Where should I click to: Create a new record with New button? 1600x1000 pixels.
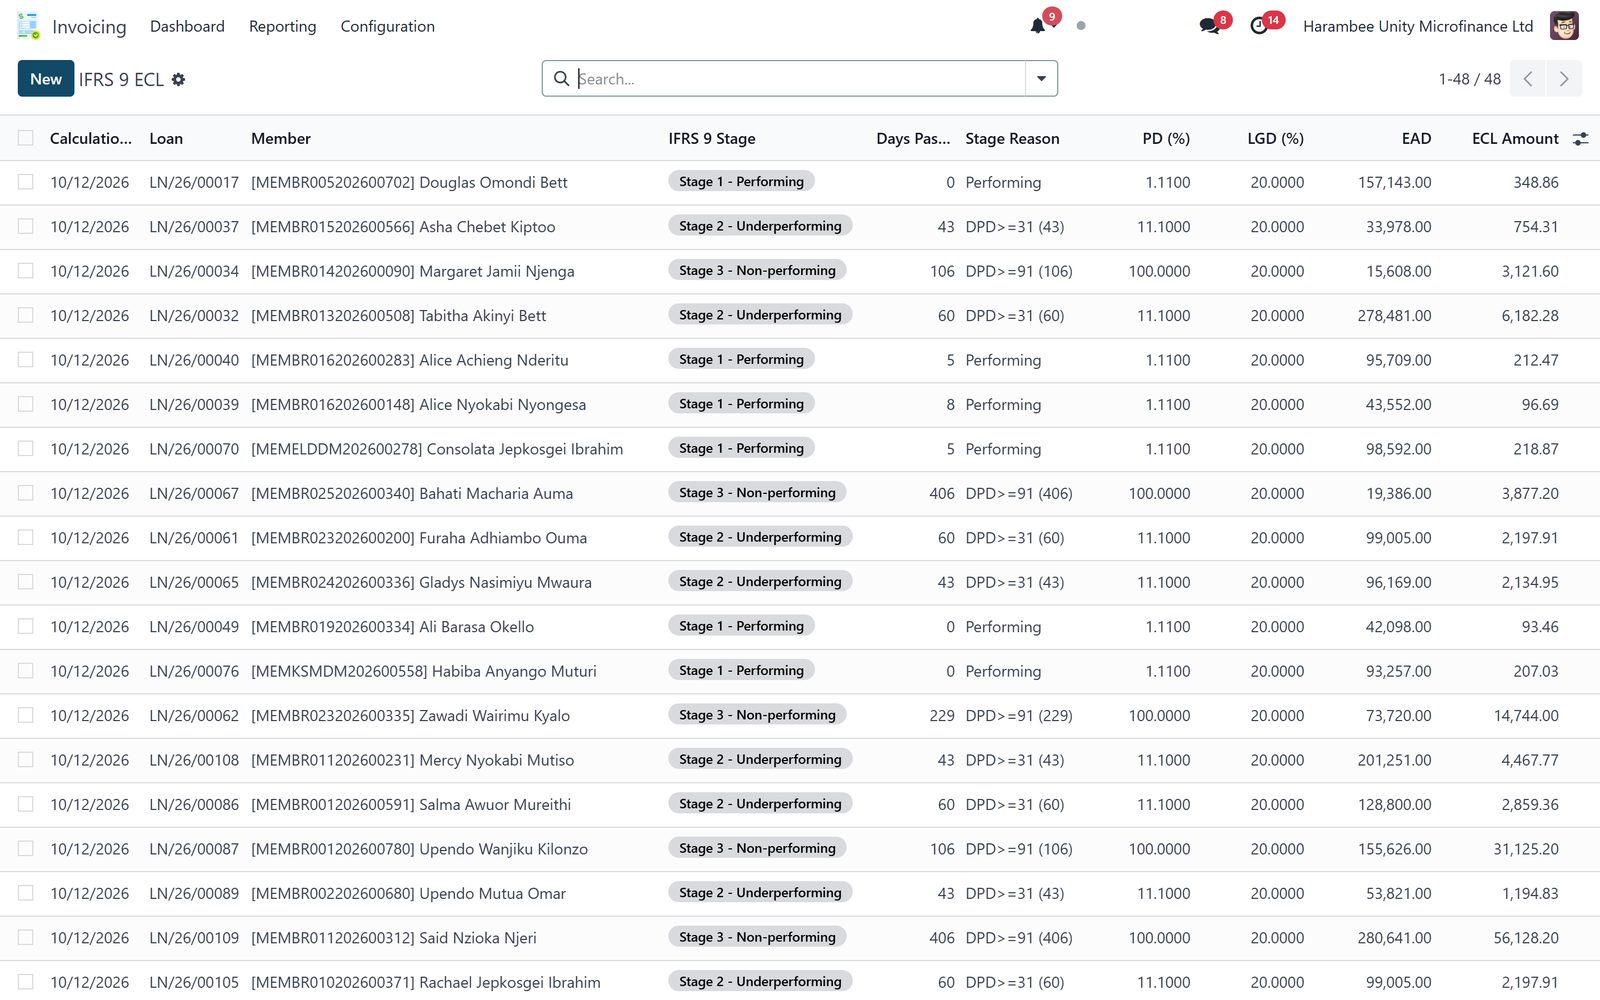pyautogui.click(x=46, y=79)
